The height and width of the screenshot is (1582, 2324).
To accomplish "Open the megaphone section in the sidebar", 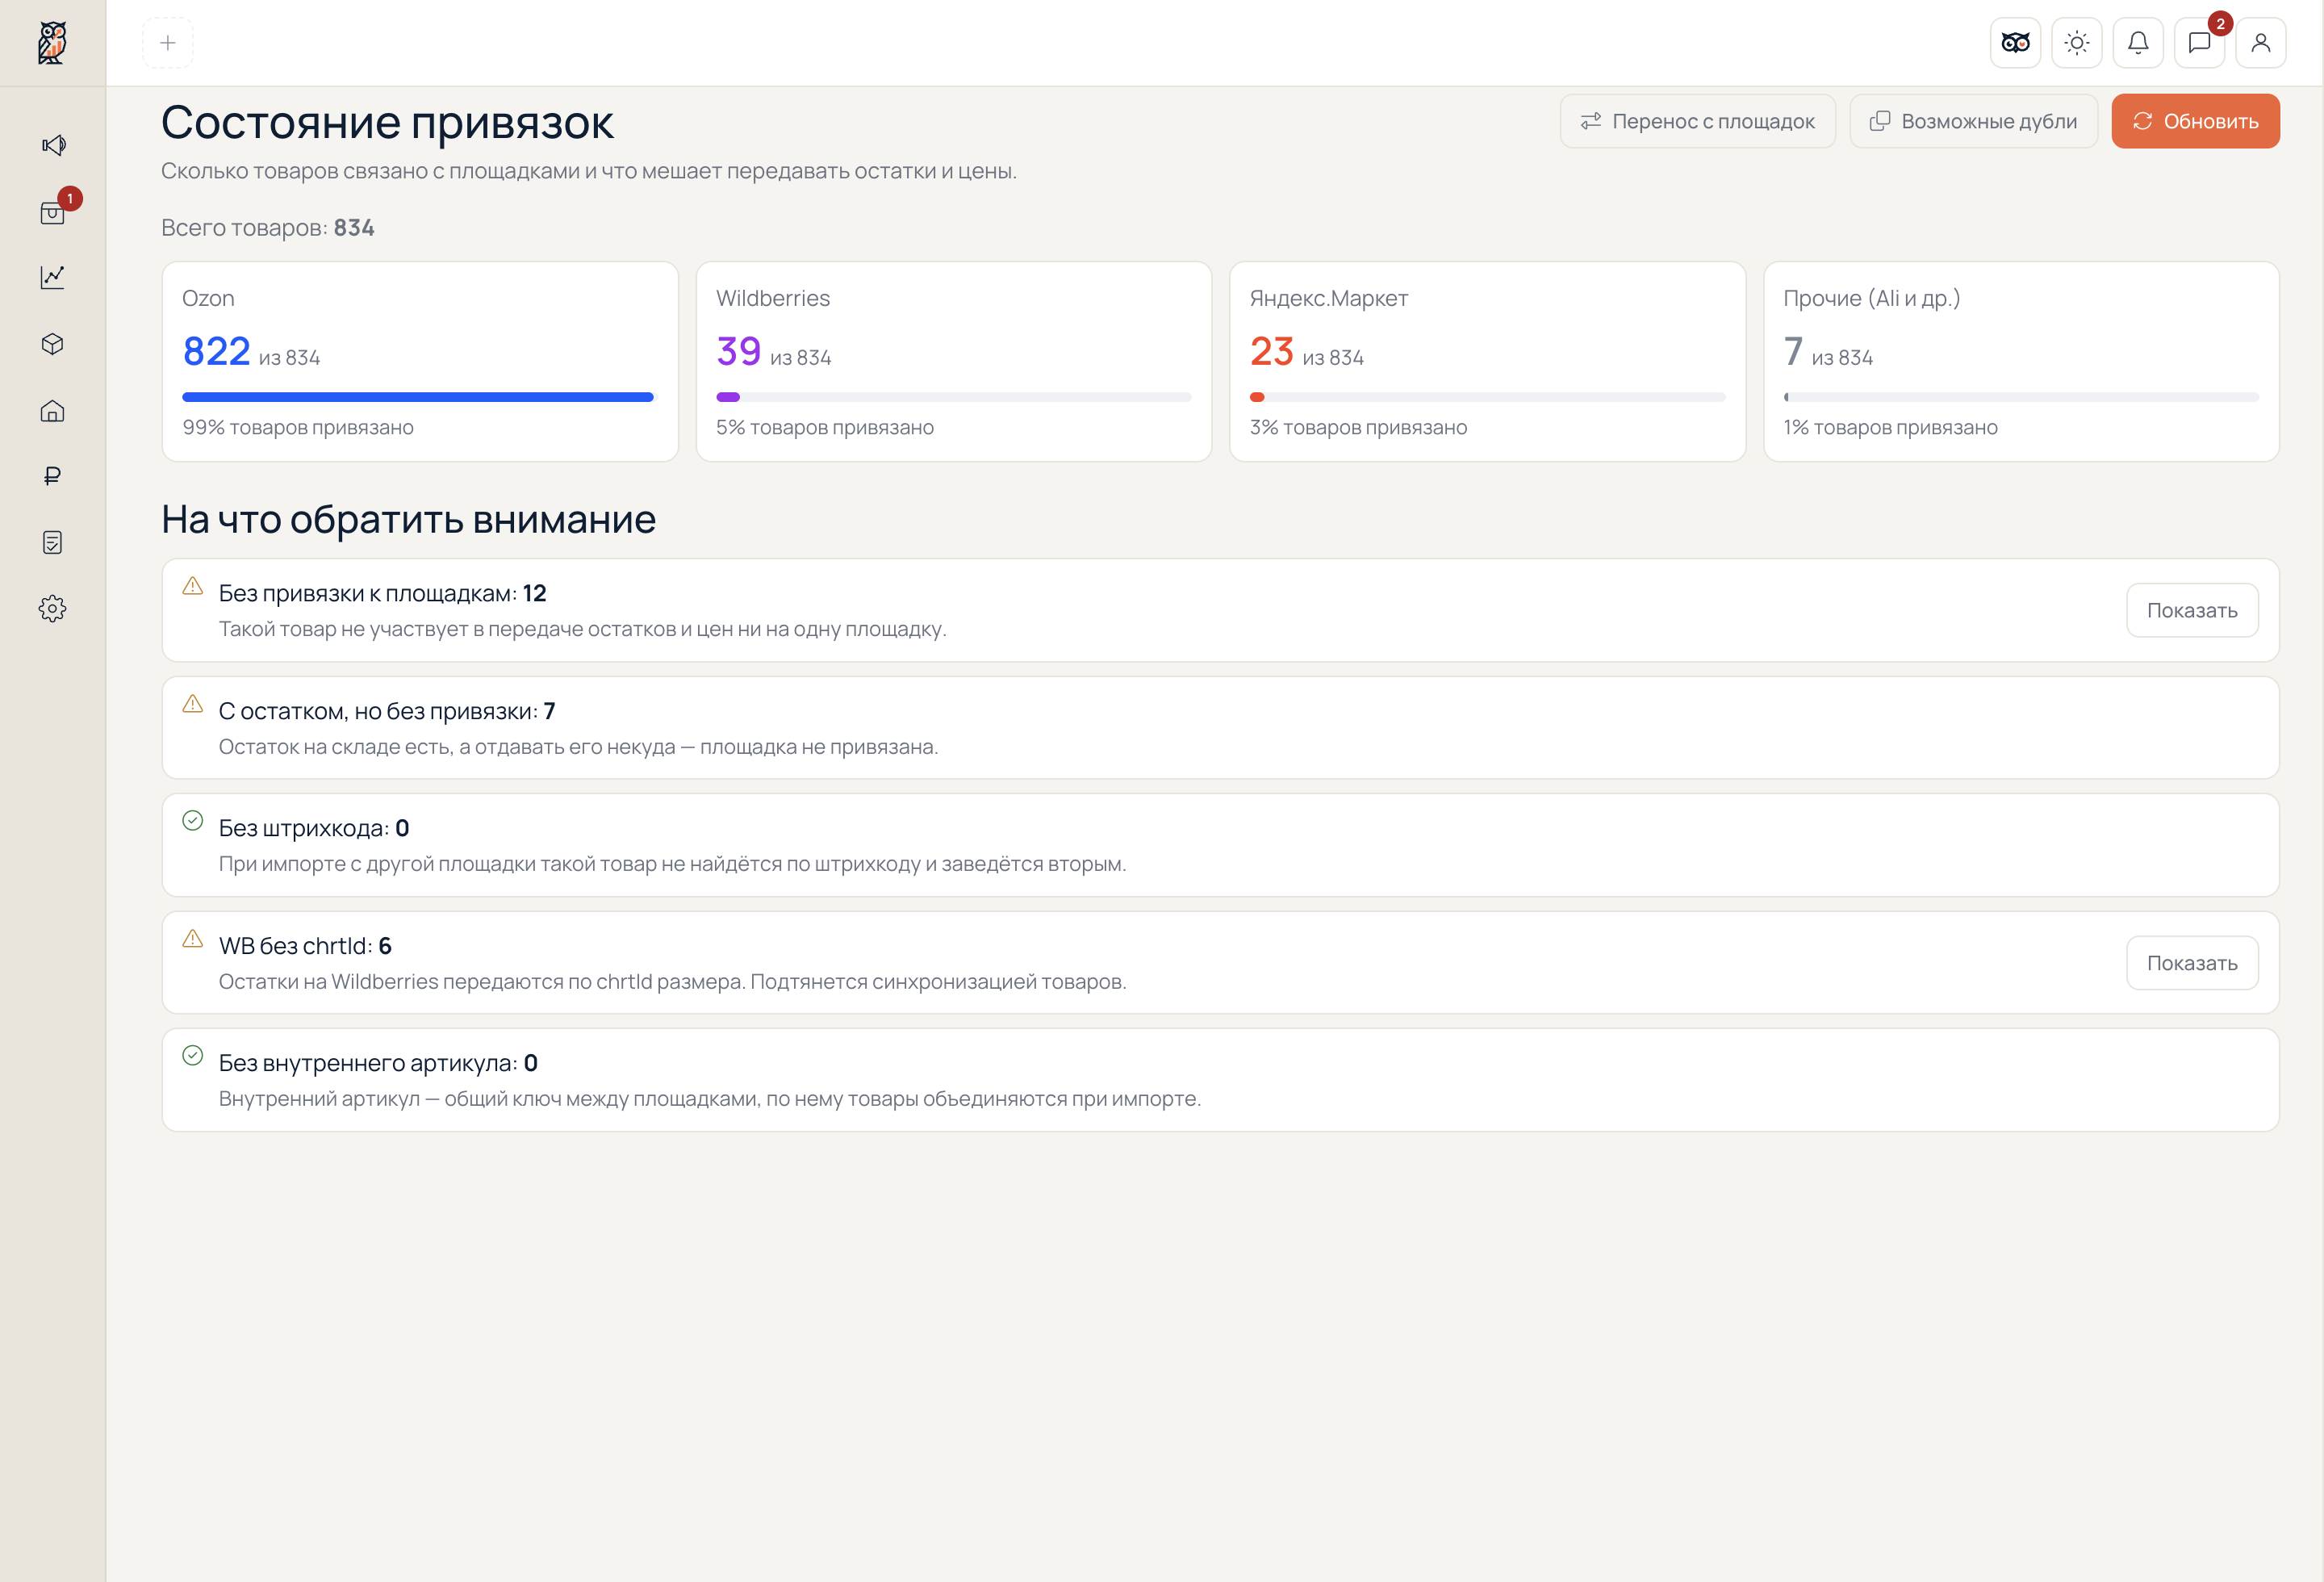I will 53,145.
